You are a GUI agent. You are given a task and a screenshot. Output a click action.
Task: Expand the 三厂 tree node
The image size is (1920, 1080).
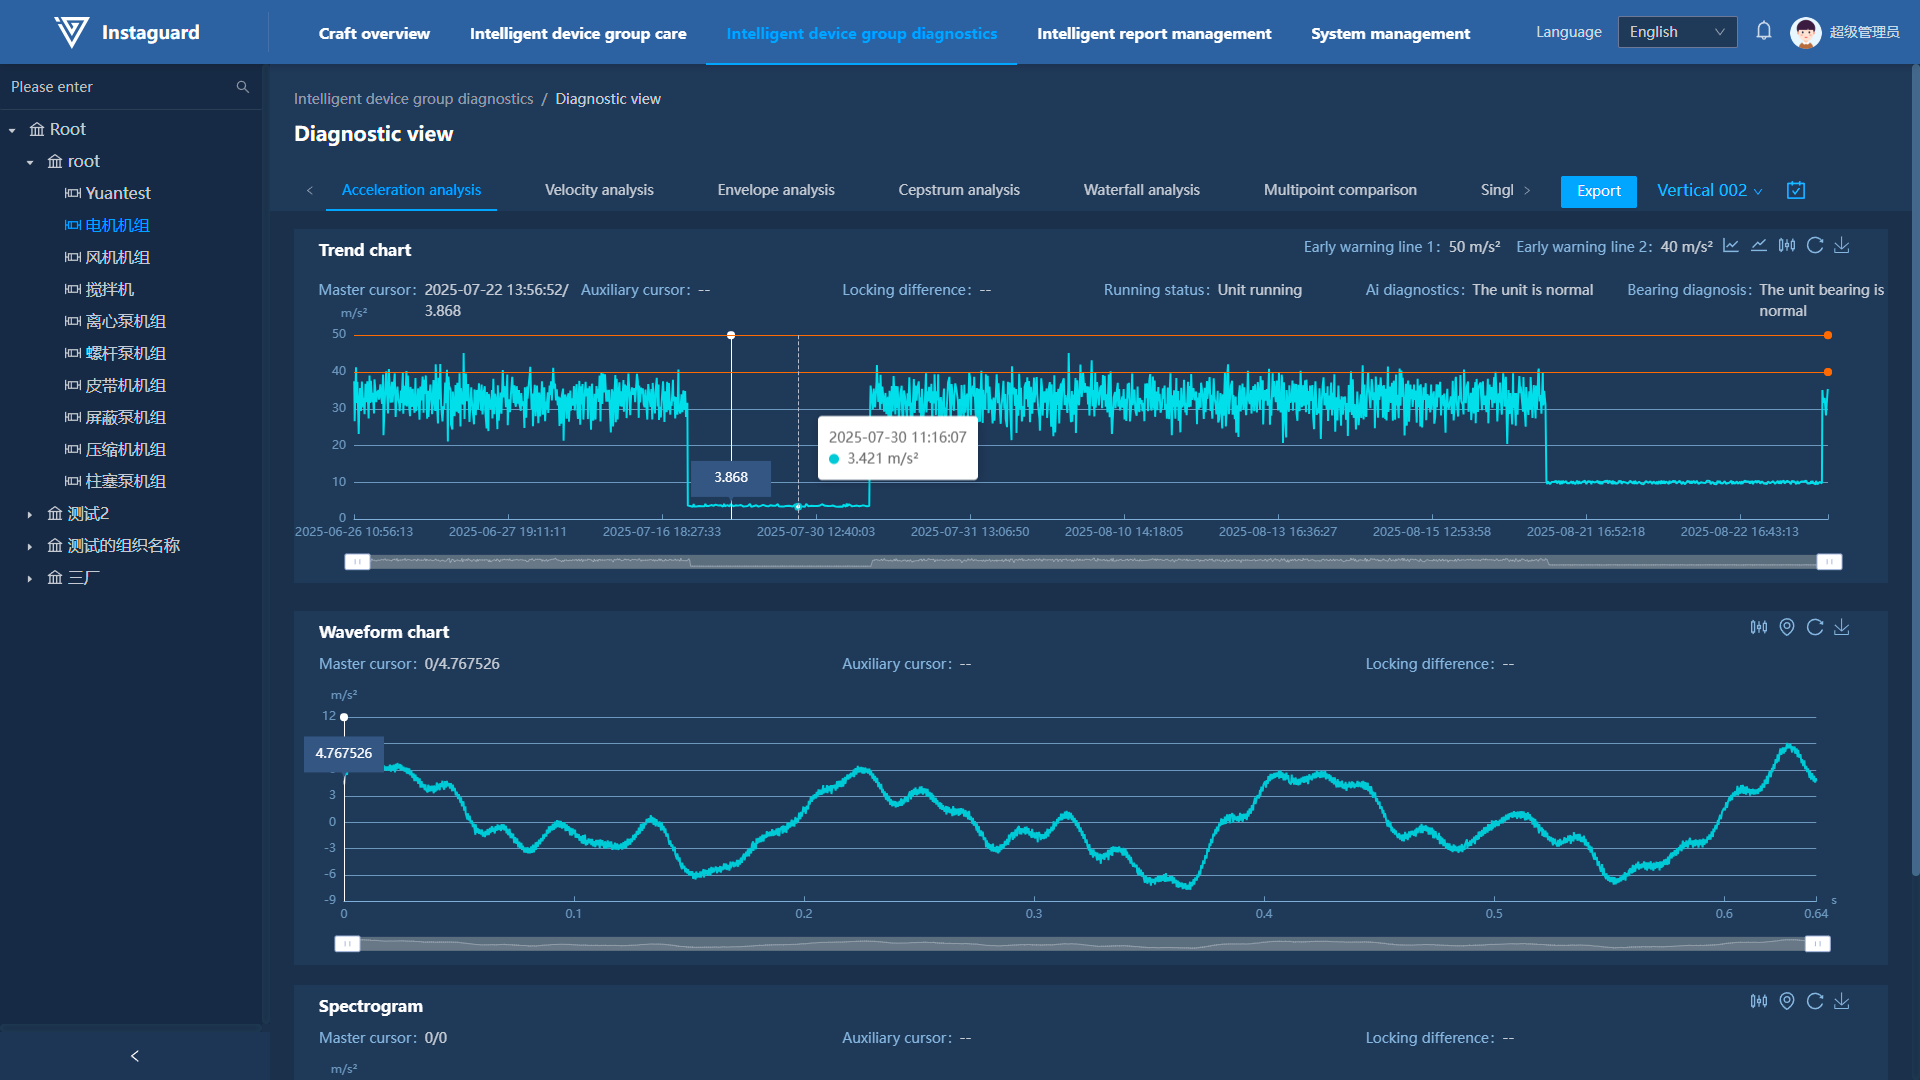coord(30,578)
